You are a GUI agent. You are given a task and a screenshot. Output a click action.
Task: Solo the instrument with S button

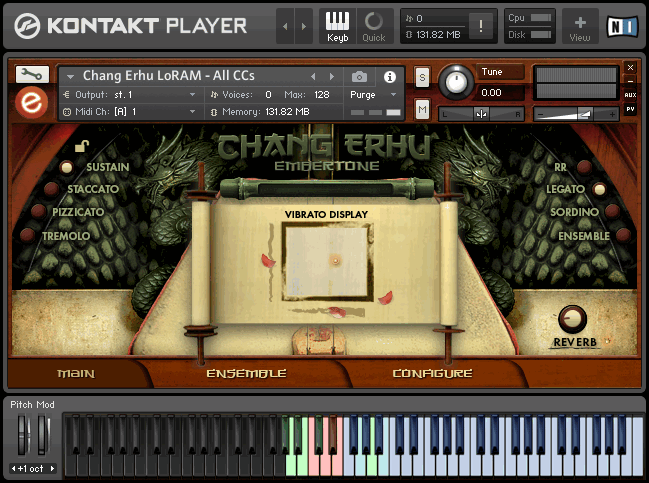(422, 77)
